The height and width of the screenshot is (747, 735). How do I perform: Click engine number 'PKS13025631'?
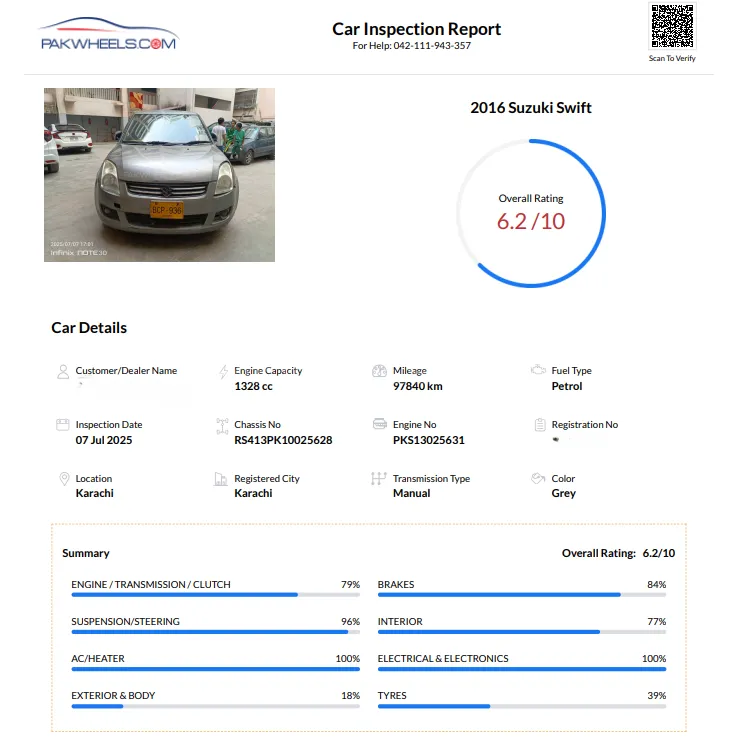[x=429, y=440]
